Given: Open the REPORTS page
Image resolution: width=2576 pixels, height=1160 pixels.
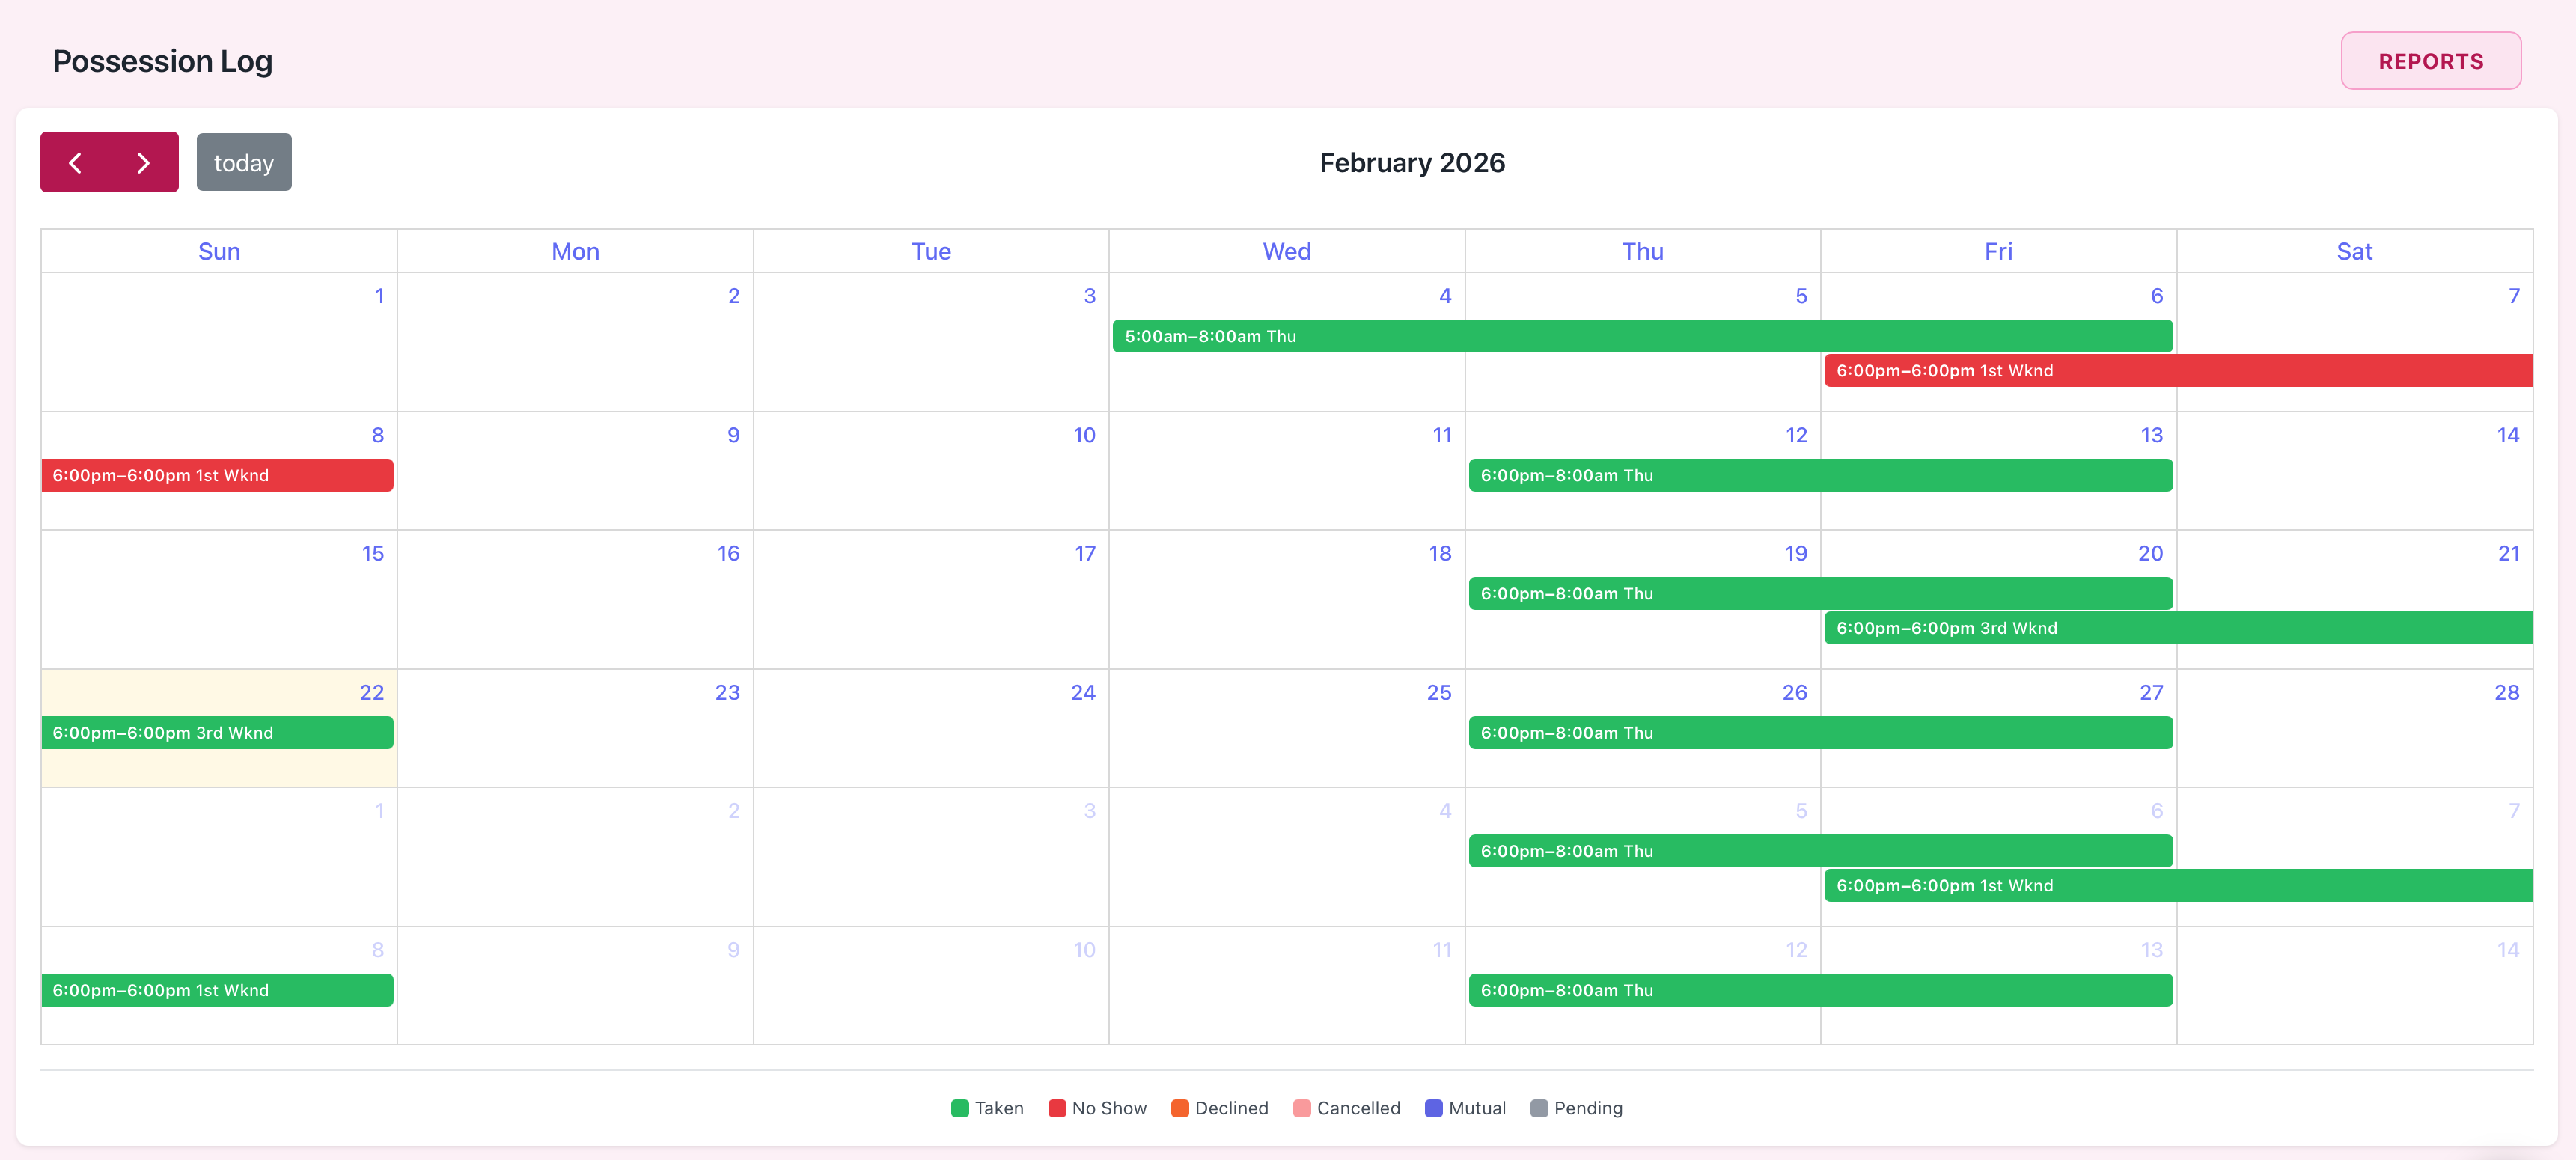Looking at the screenshot, I should (x=2431, y=60).
